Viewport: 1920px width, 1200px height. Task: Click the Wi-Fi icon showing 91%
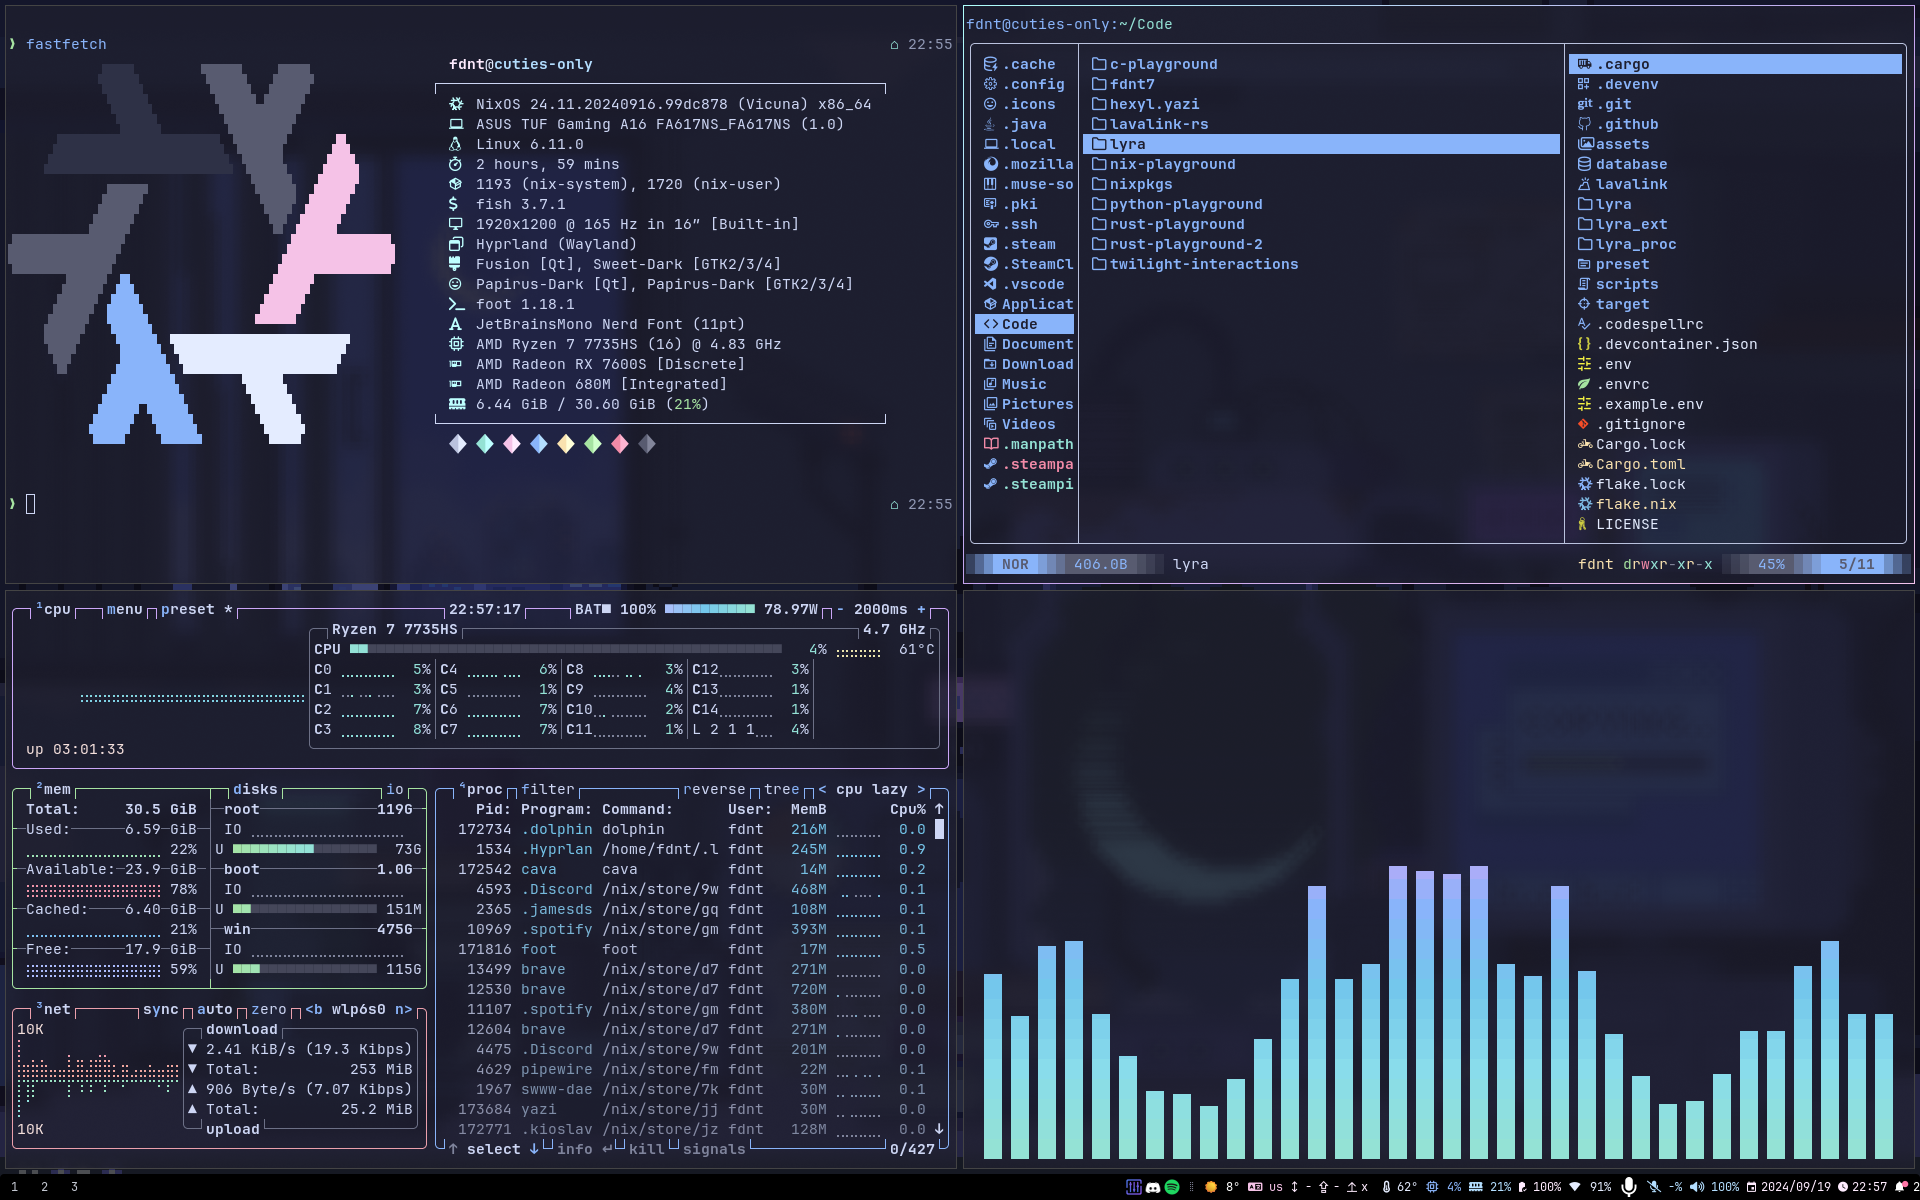[1575, 1187]
